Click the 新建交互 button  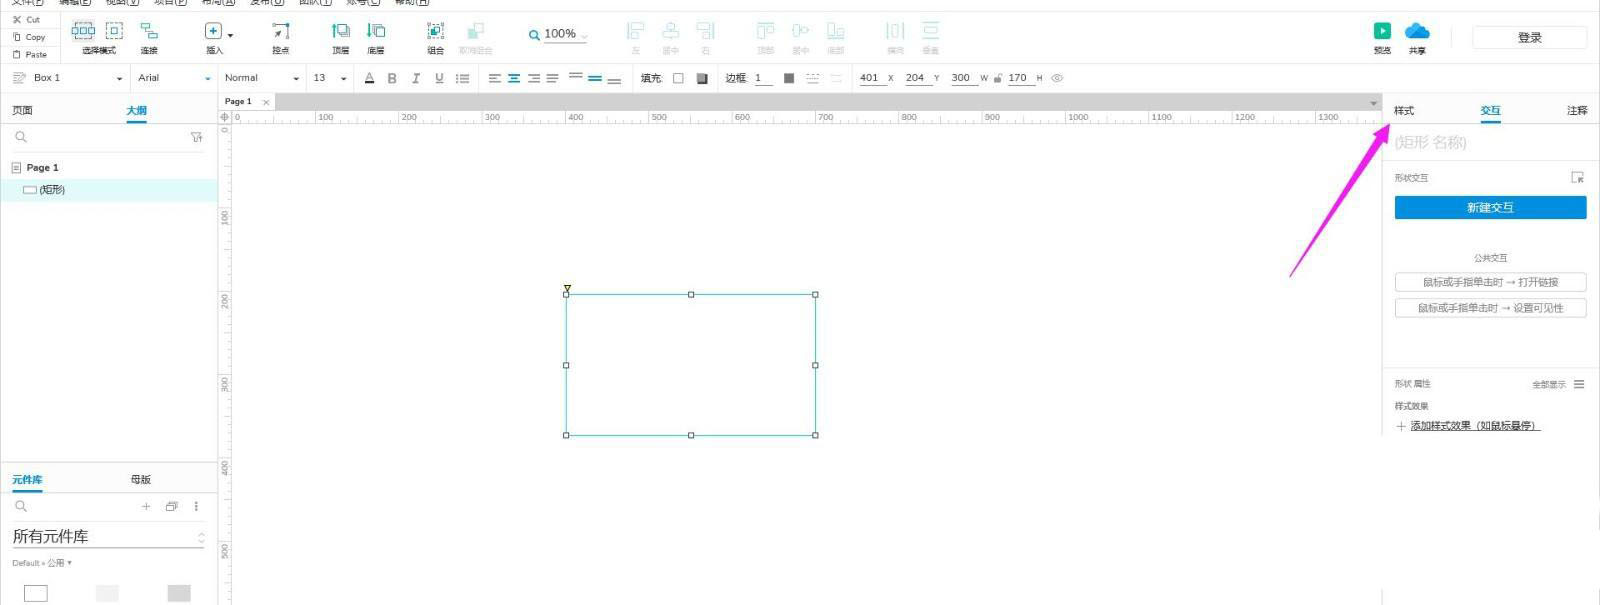point(1490,207)
